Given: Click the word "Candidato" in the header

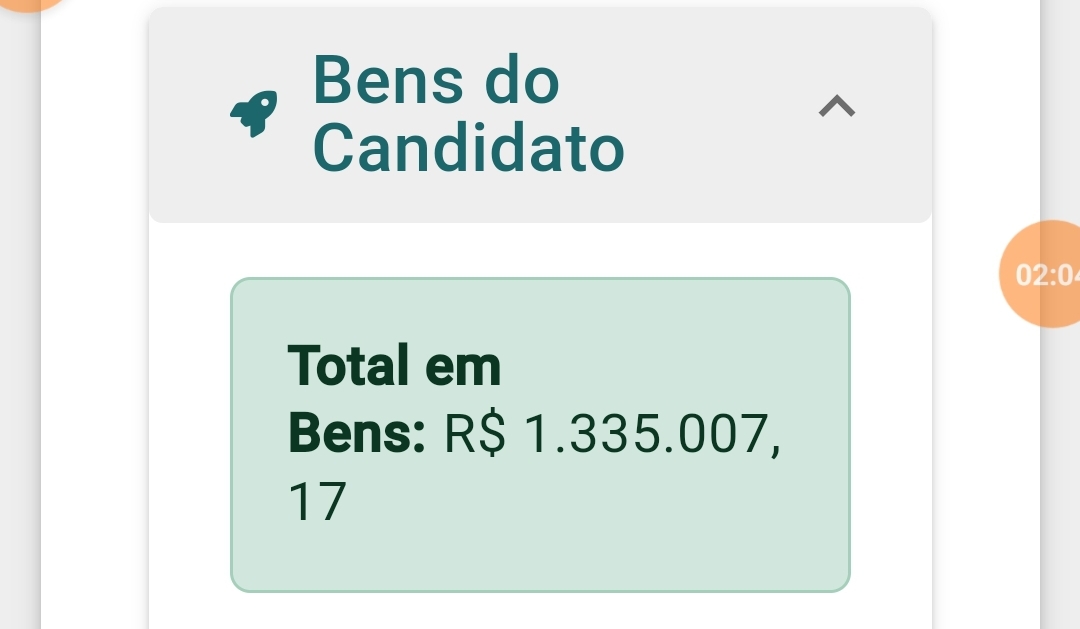Looking at the screenshot, I should [468, 149].
